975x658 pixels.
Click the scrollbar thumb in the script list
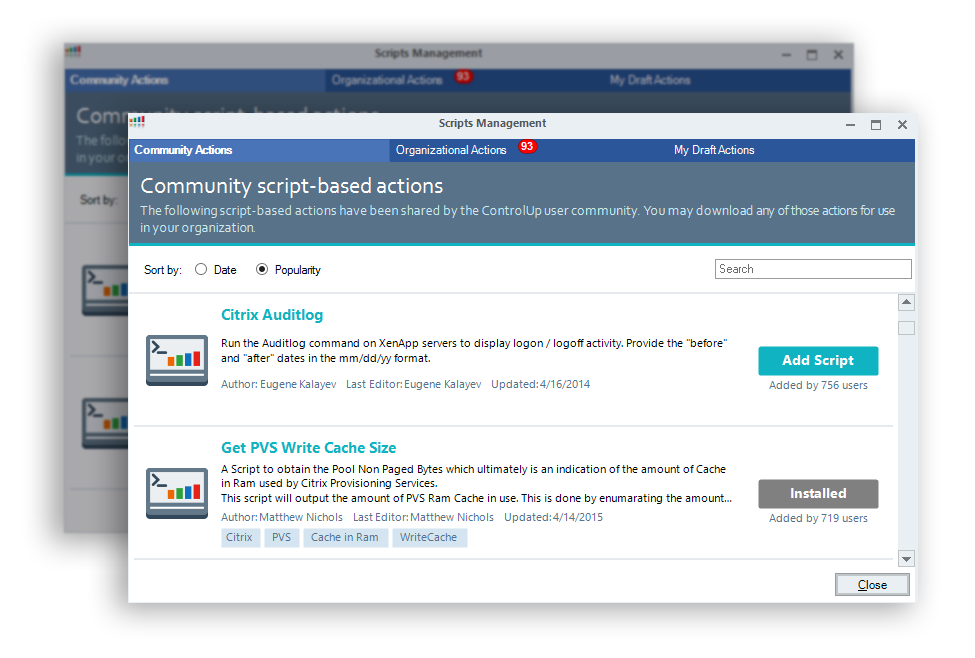point(906,328)
